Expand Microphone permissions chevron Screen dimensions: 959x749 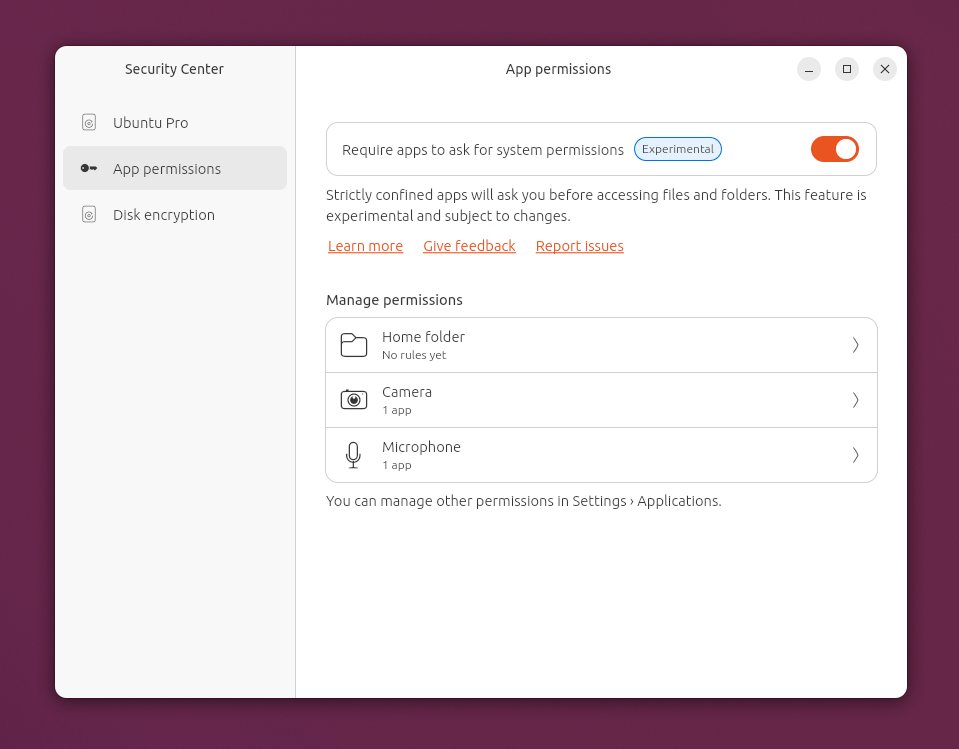pyautogui.click(x=855, y=455)
